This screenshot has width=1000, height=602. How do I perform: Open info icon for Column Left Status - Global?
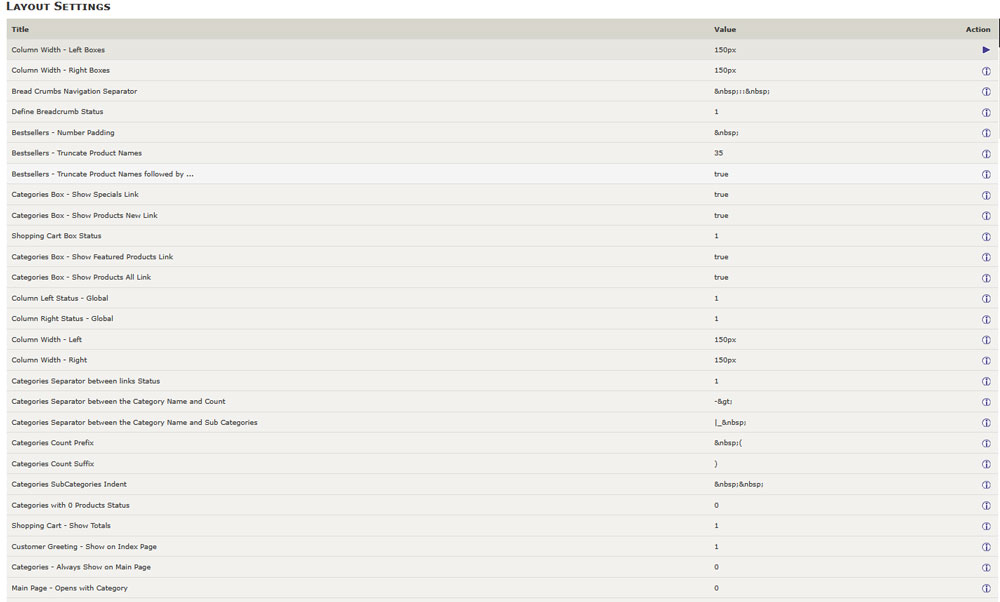(x=986, y=299)
